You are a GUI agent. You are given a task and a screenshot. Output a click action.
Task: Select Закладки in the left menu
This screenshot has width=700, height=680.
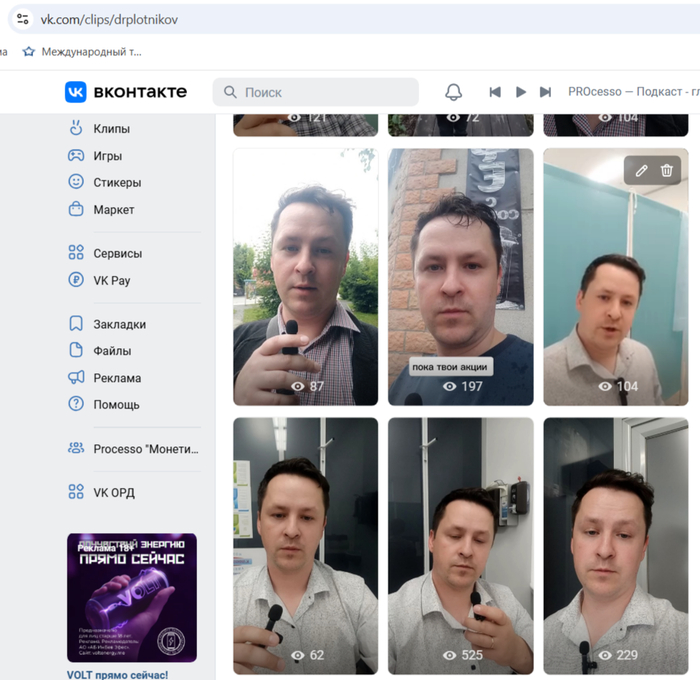(119, 324)
